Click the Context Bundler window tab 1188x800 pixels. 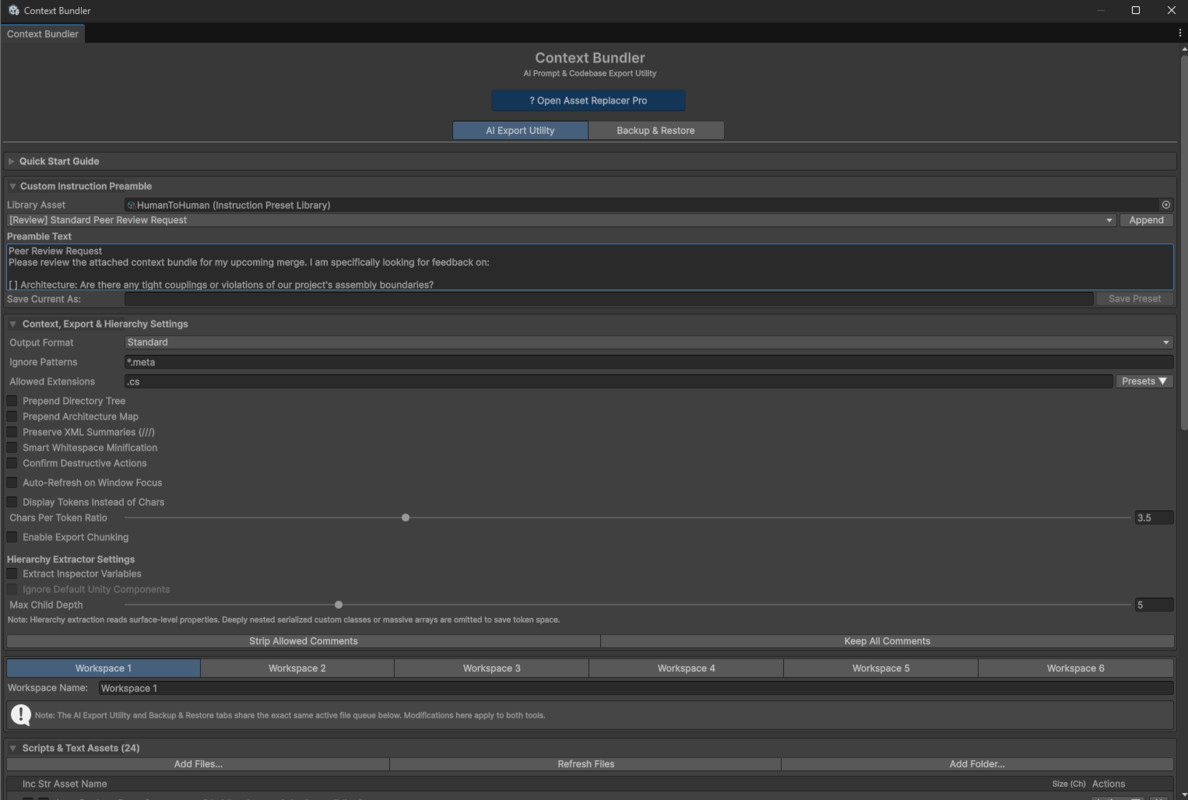(42, 33)
